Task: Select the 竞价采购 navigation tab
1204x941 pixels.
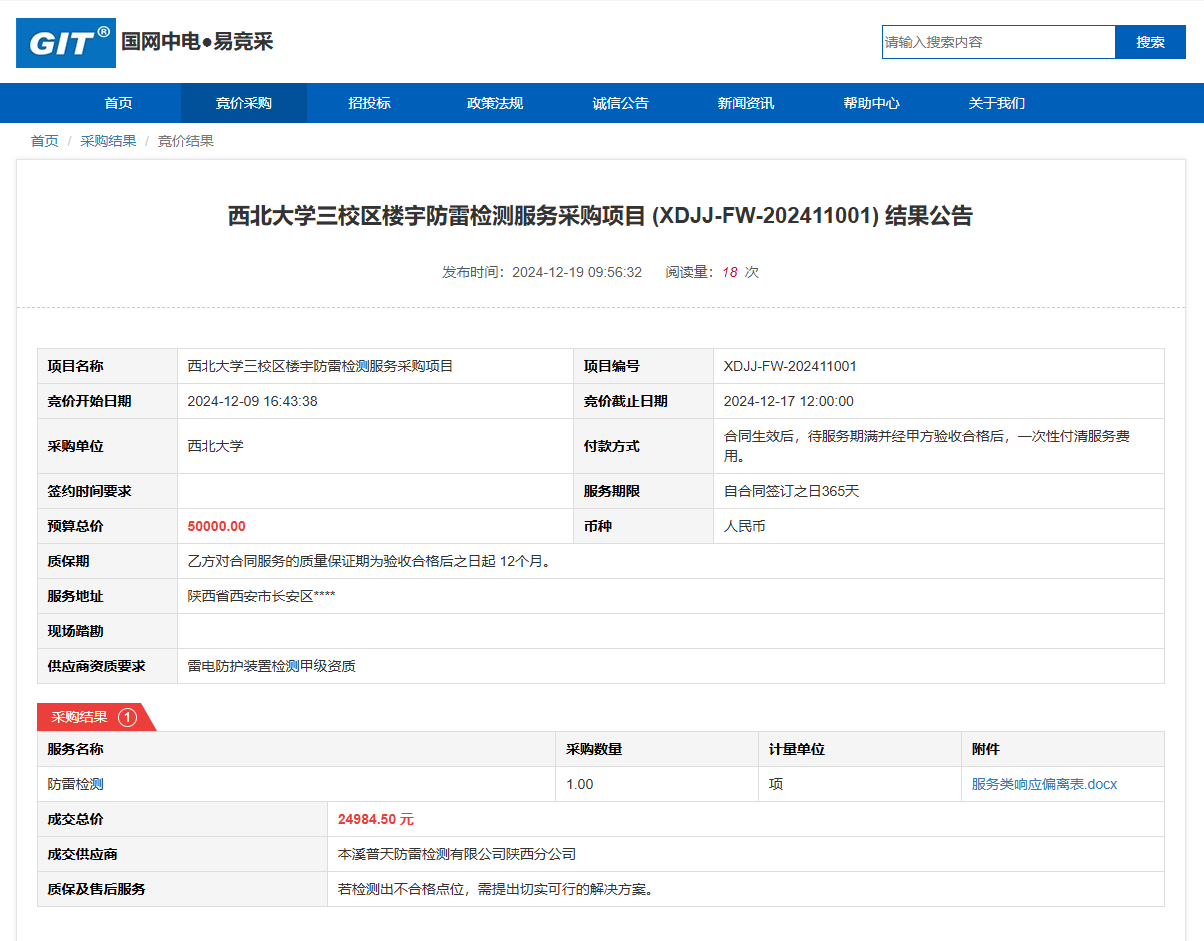Action: pos(243,103)
